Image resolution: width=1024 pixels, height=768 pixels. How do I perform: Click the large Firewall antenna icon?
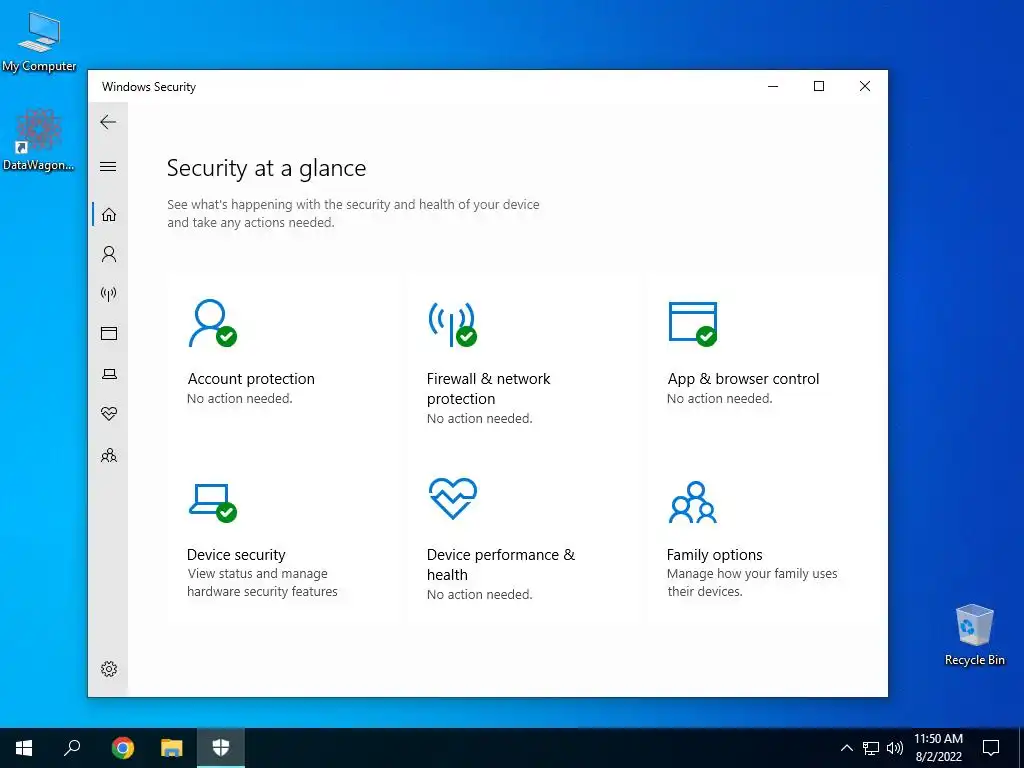(452, 324)
